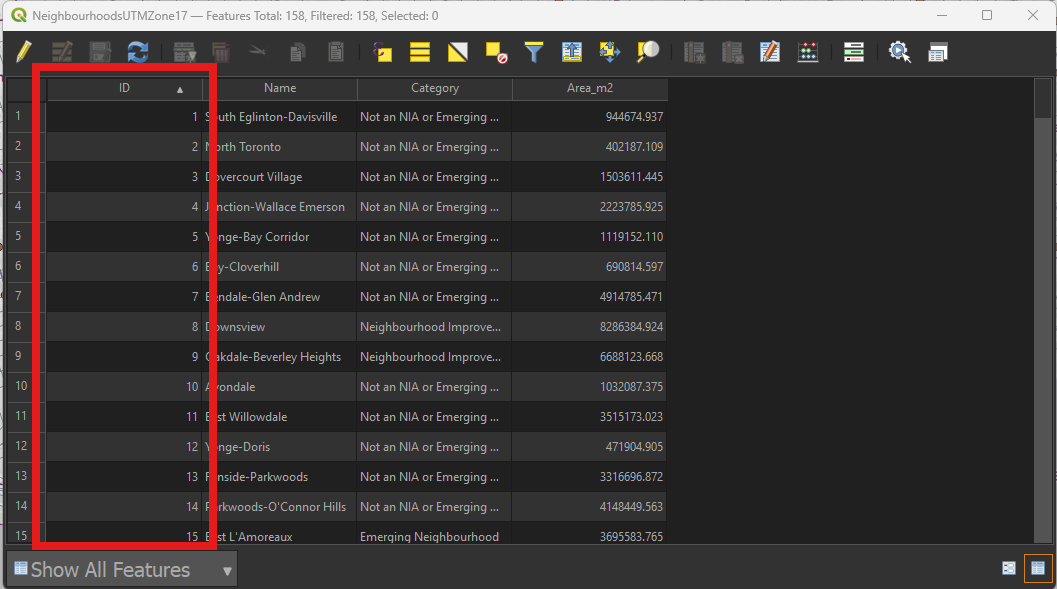Viewport: 1057px width, 589px height.
Task: Open filter/select features using form
Action: pyautogui.click(x=534, y=52)
